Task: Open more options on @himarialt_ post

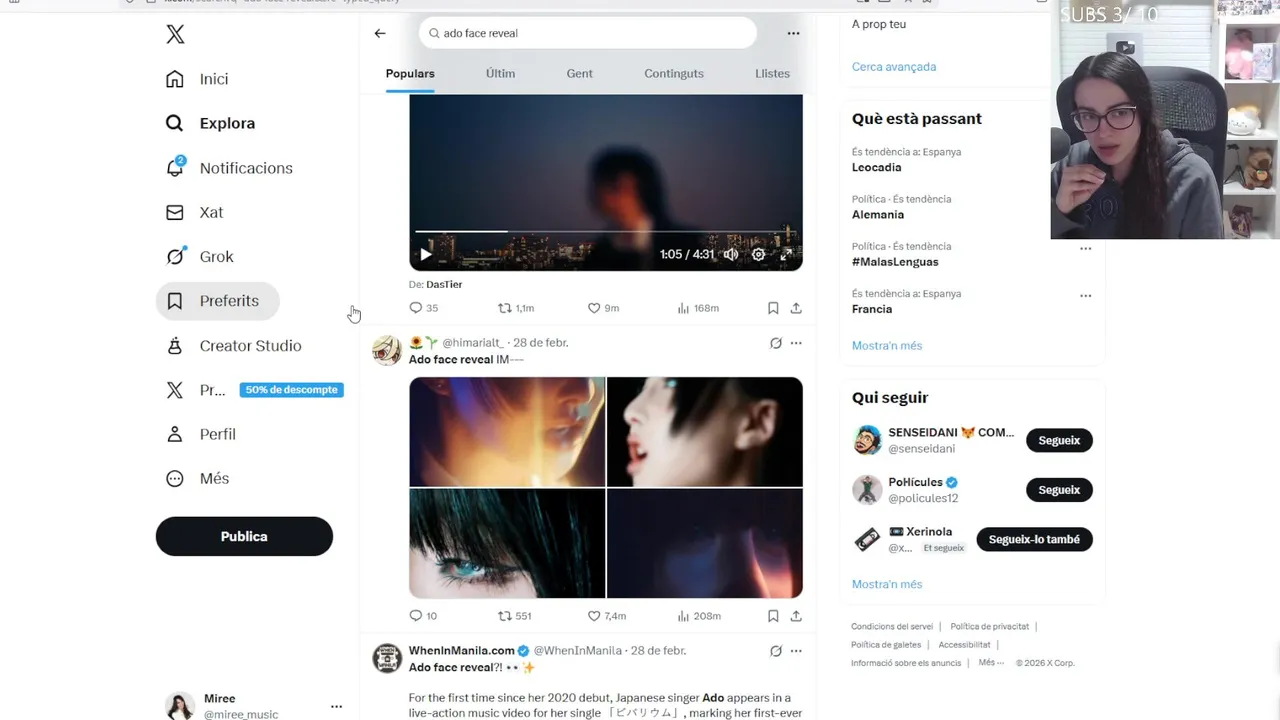Action: coord(796,343)
